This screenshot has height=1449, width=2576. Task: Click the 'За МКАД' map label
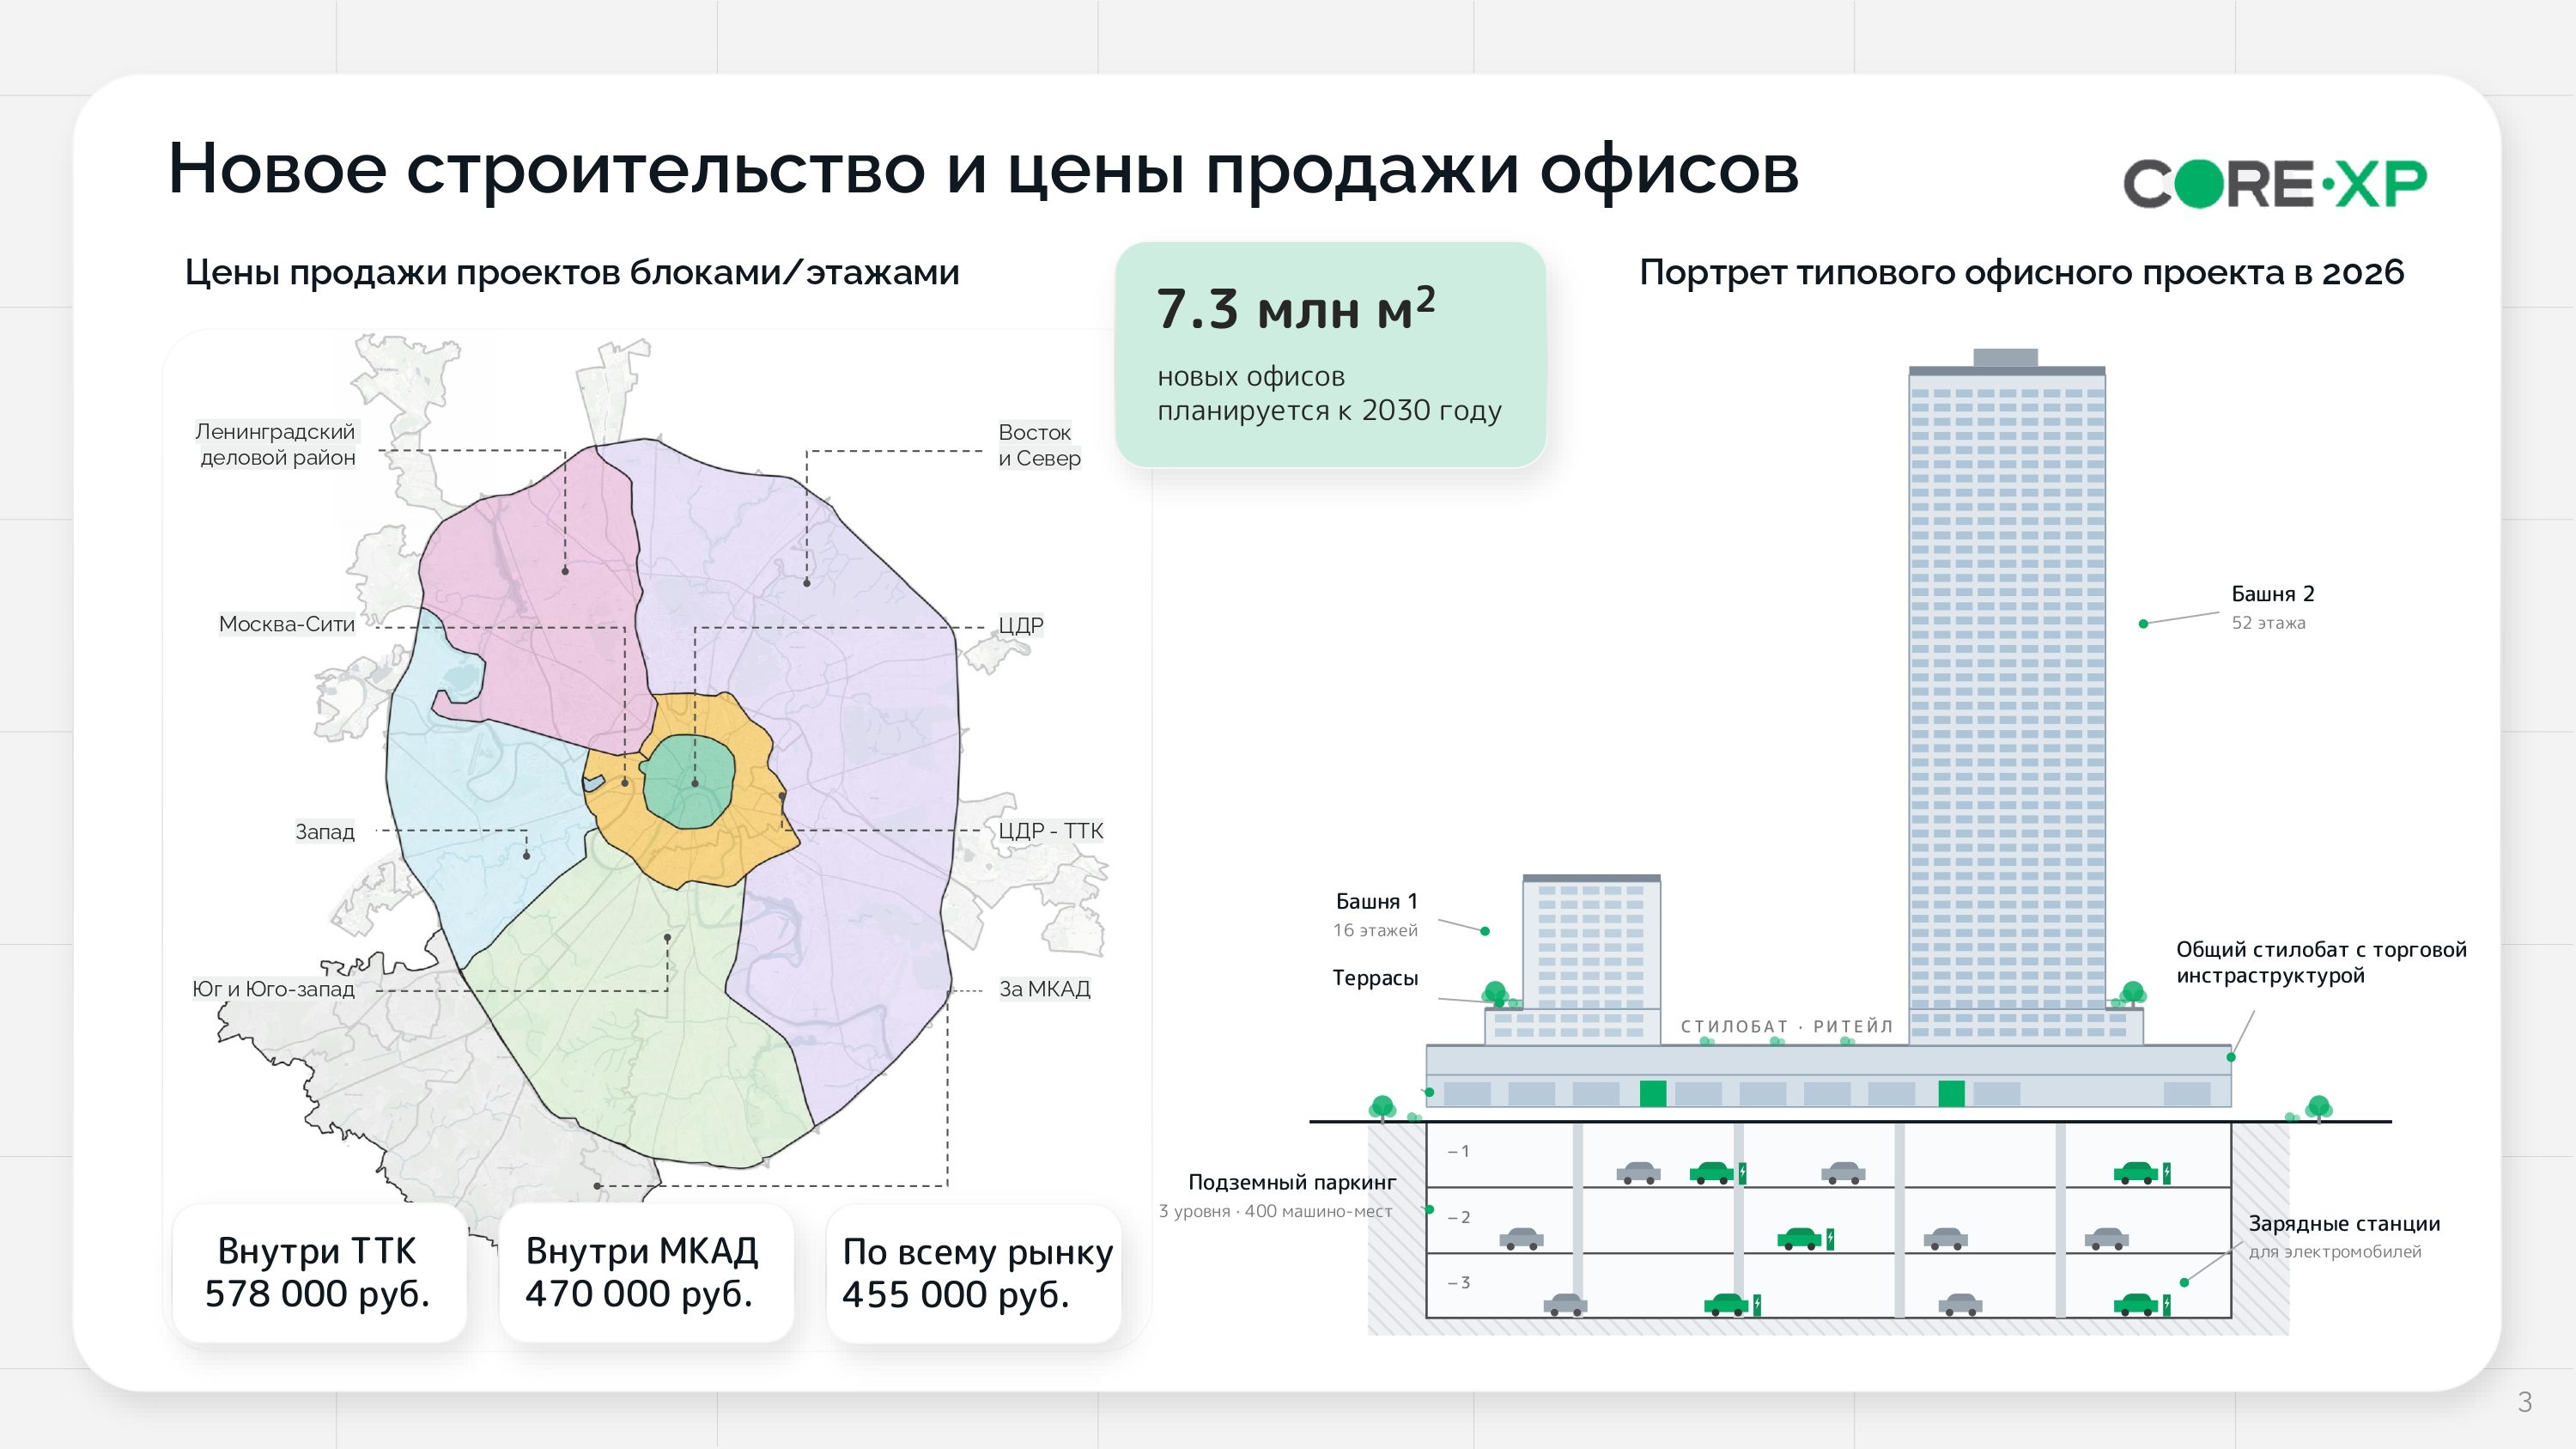pyautogui.click(x=1044, y=989)
